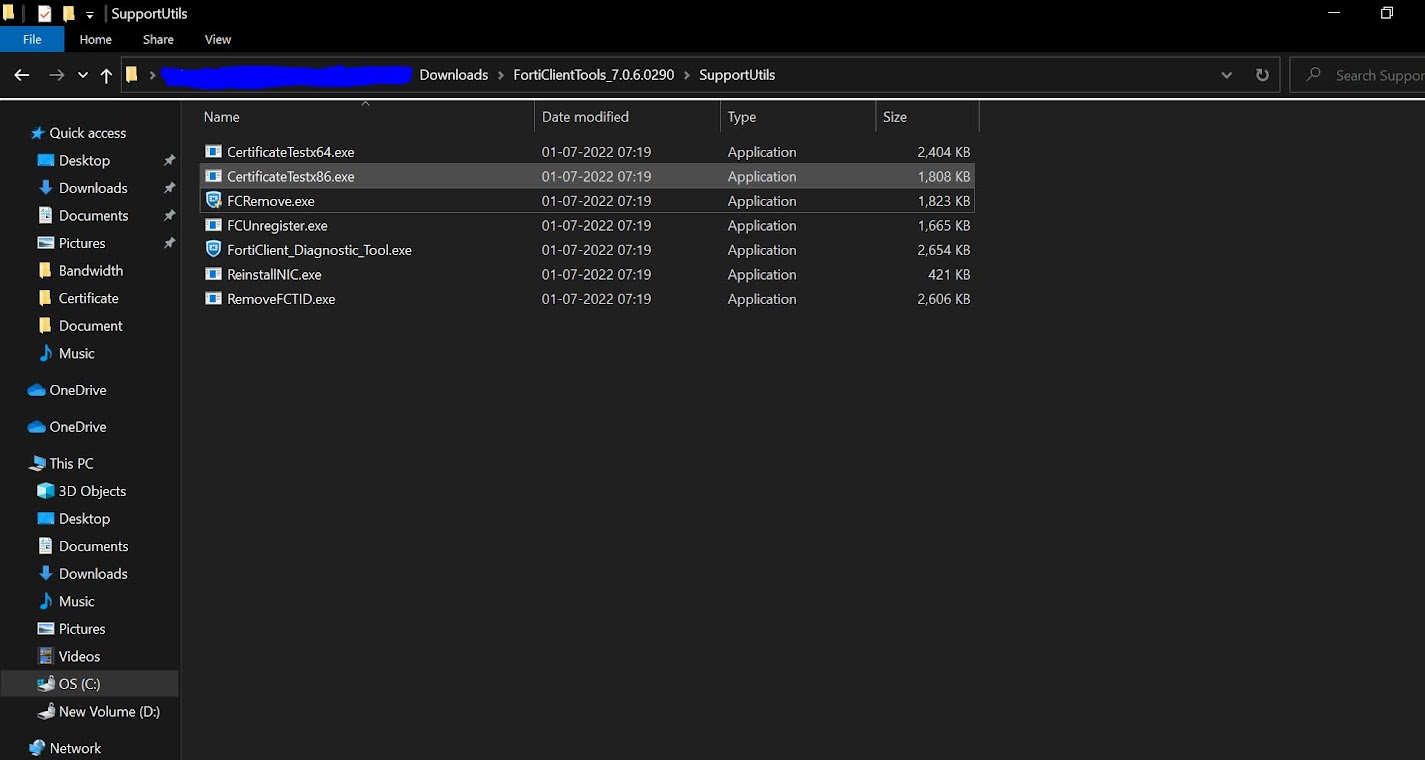Click the 2,404 KB size cell
1425x760 pixels.
coord(943,152)
